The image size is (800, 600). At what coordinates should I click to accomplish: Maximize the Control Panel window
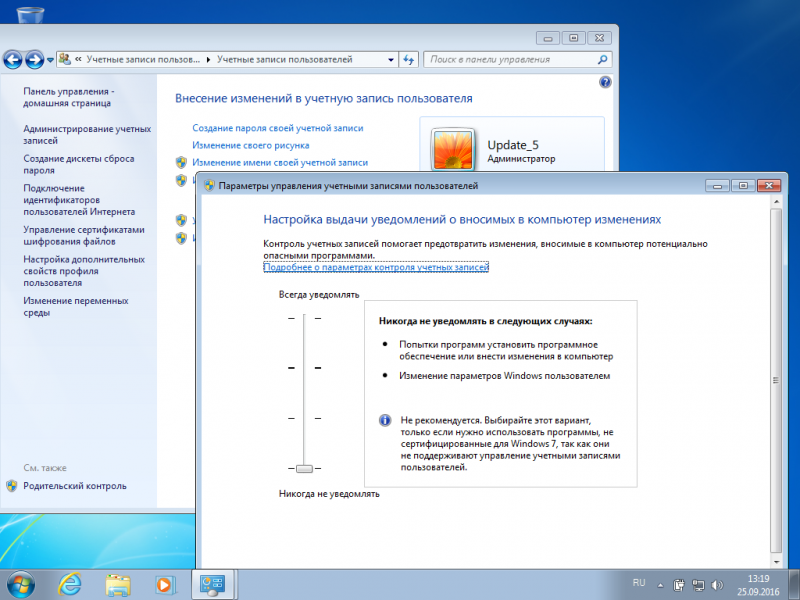573,38
